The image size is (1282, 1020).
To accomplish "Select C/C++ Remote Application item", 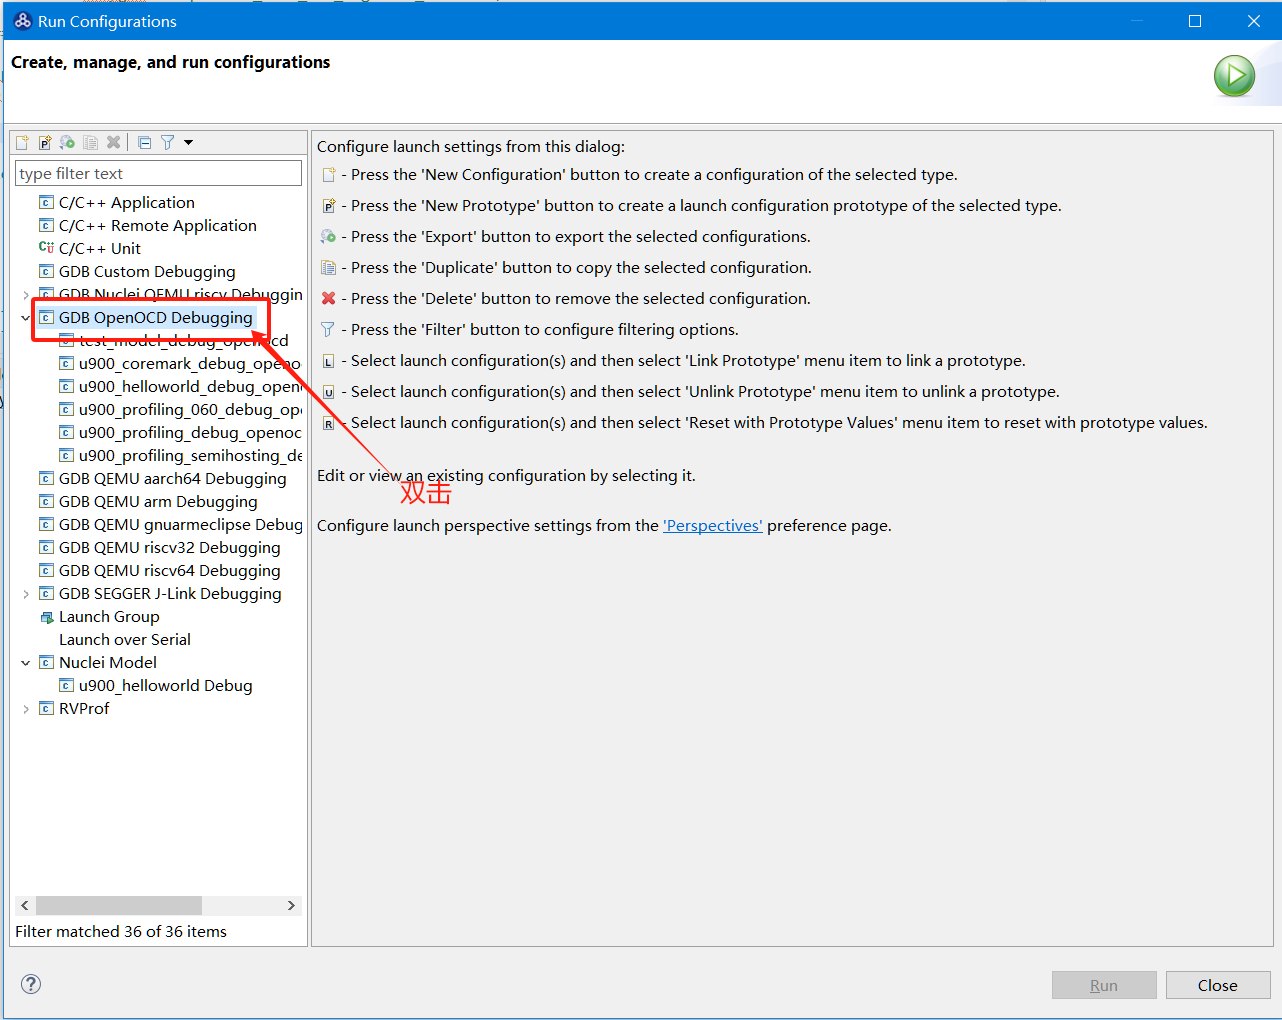I will (x=157, y=226).
